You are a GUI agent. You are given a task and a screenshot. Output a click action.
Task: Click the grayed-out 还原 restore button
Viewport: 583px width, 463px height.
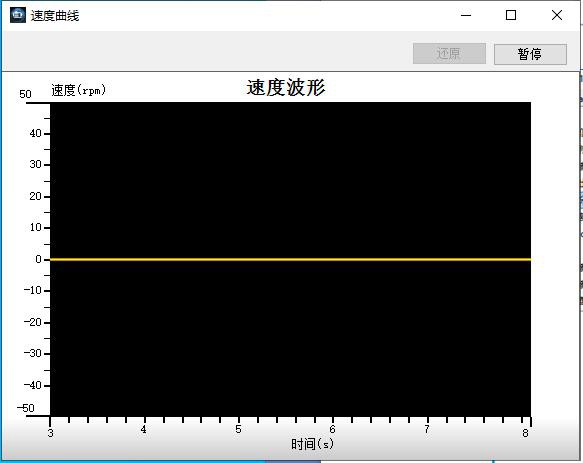point(449,54)
